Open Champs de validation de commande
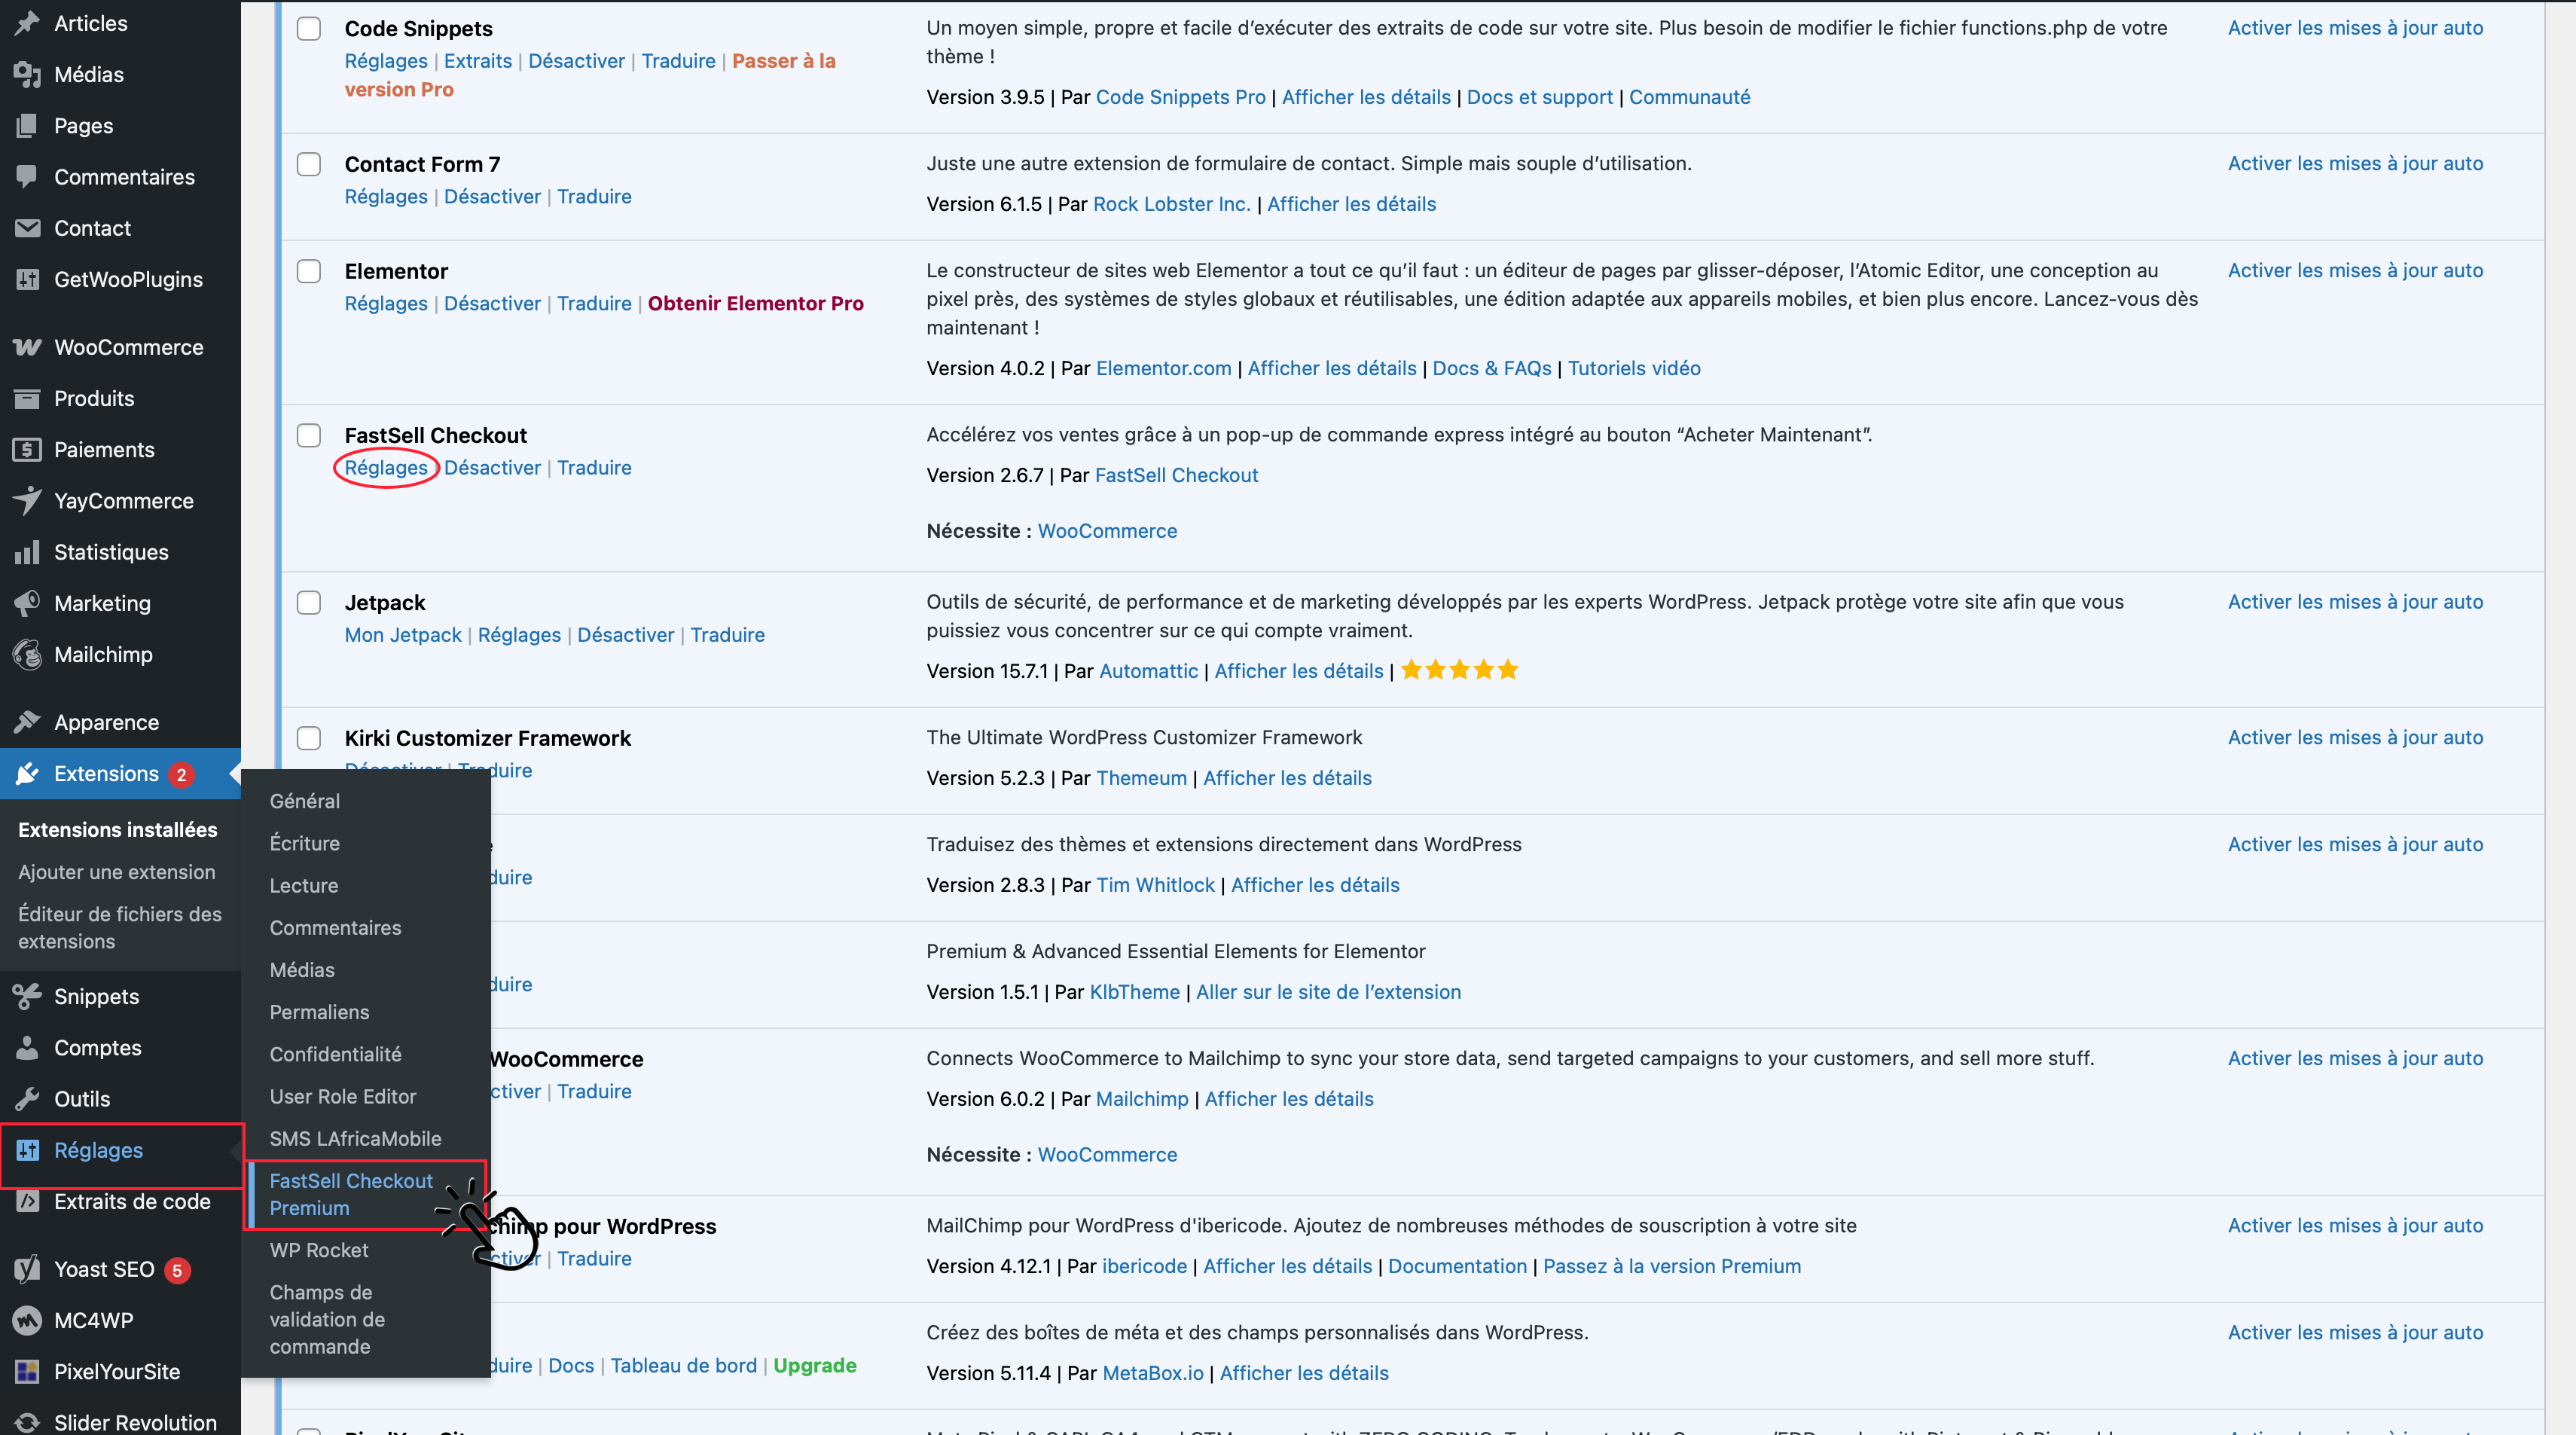The width and height of the screenshot is (2576, 1435). (x=327, y=1319)
